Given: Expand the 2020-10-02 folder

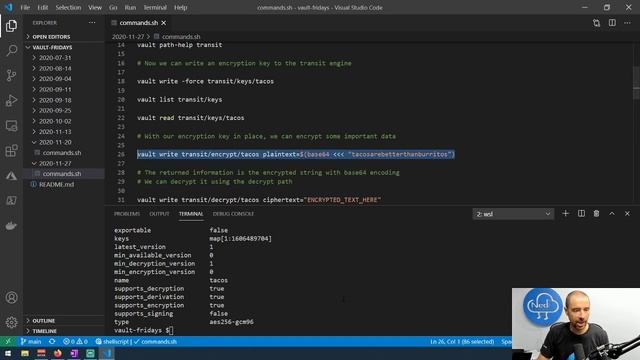Looking at the screenshot, I should 64,121.
